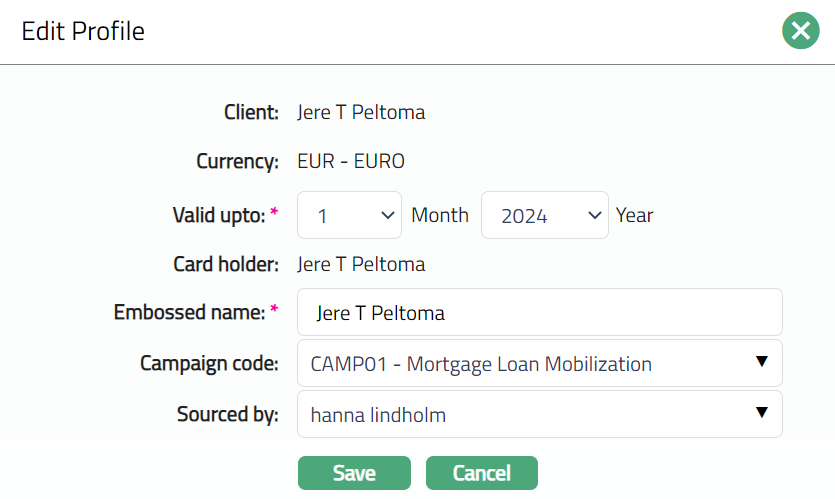Click the Card holder name value
Screen dimensions: 835x499
click(x=361, y=264)
